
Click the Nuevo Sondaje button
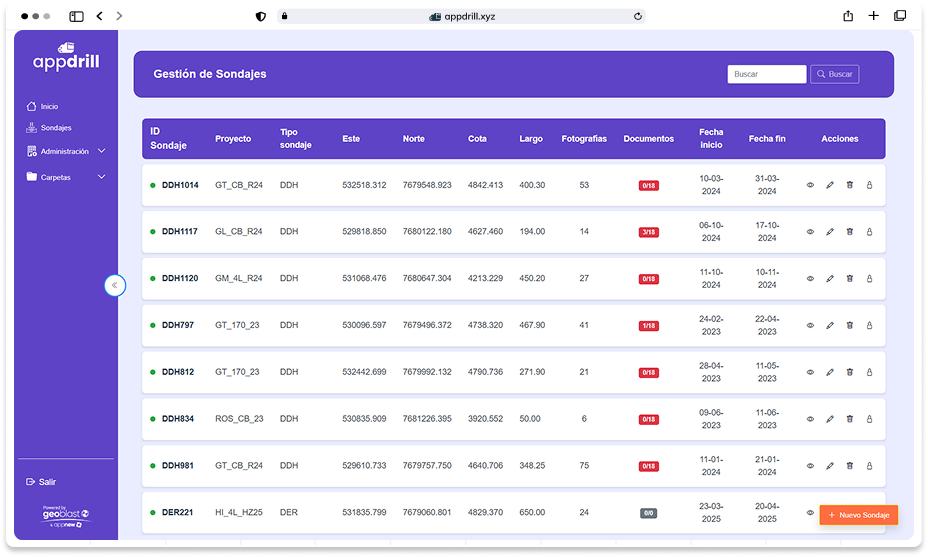(x=858, y=515)
